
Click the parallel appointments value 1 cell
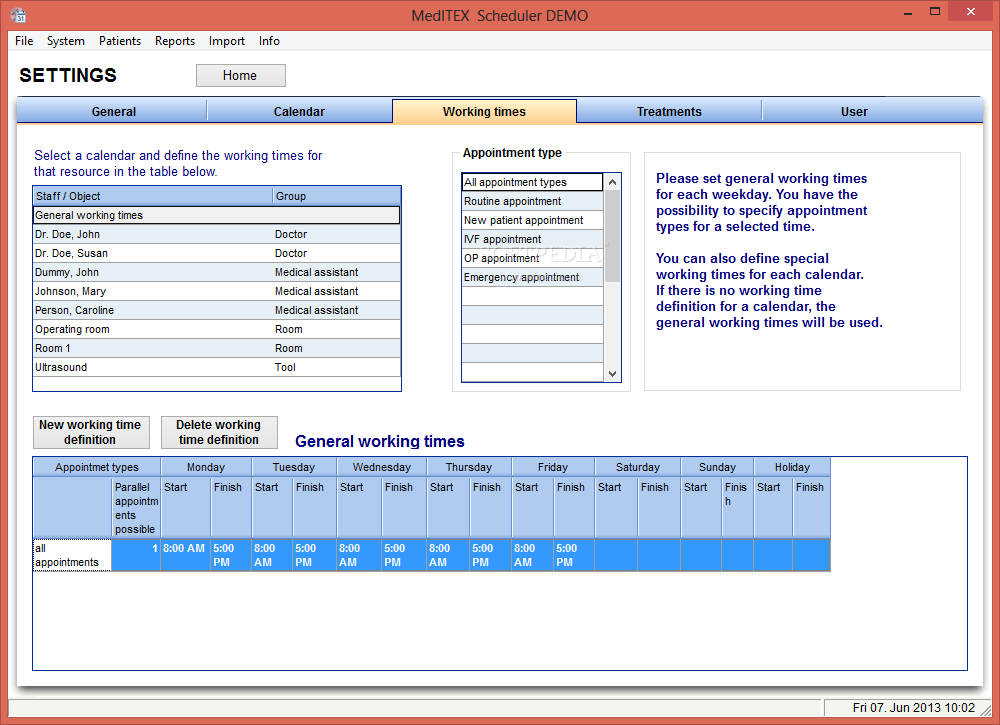point(136,555)
